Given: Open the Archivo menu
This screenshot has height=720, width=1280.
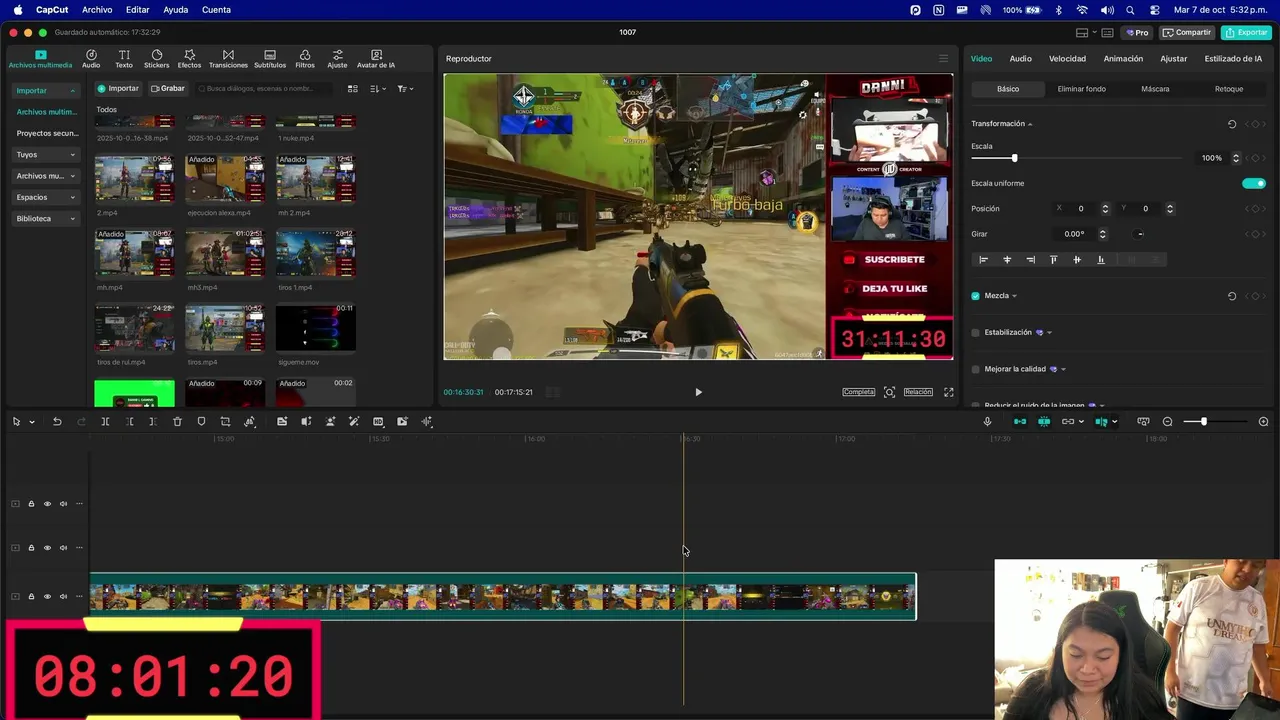Looking at the screenshot, I should (x=97, y=10).
